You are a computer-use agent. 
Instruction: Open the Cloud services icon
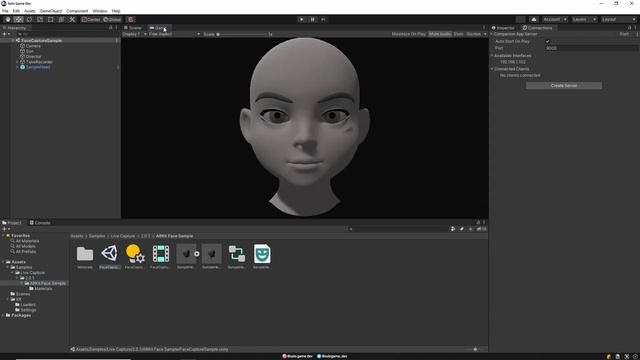pyautogui.click(x=534, y=20)
